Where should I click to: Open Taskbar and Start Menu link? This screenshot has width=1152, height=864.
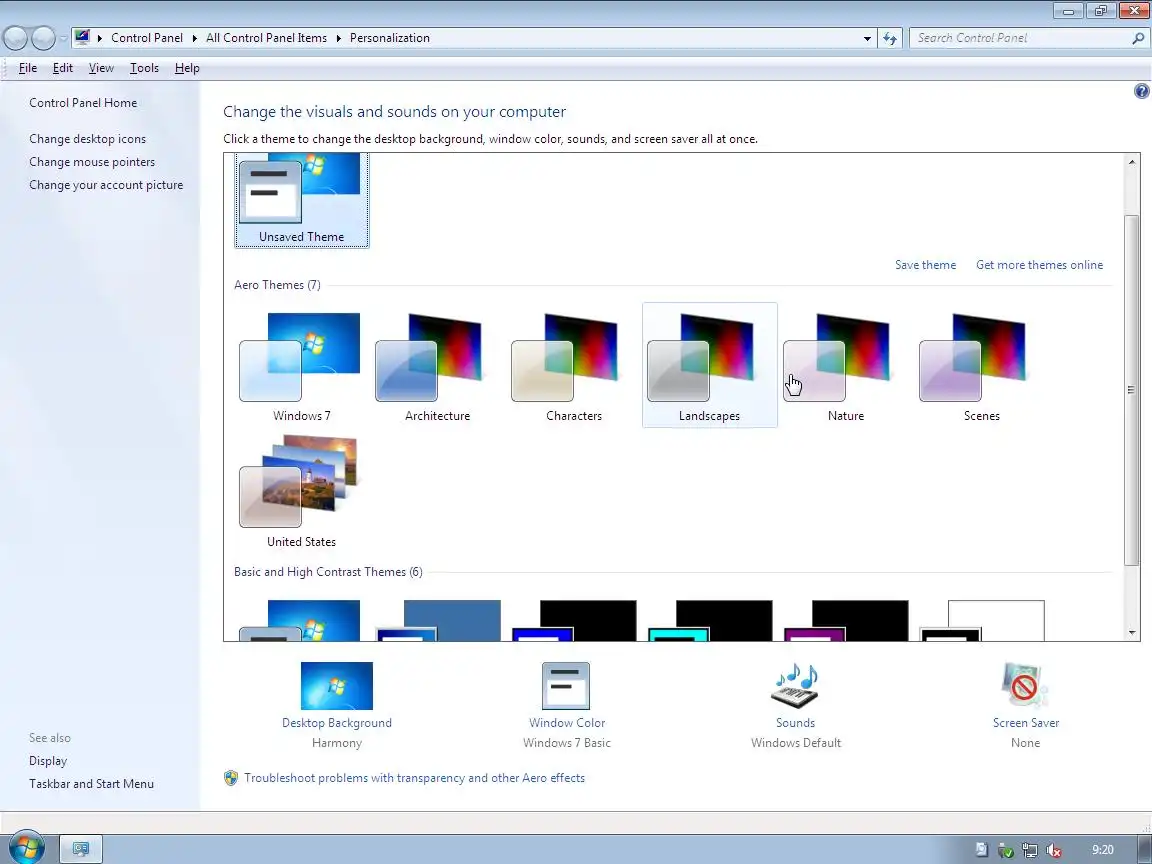[91, 784]
